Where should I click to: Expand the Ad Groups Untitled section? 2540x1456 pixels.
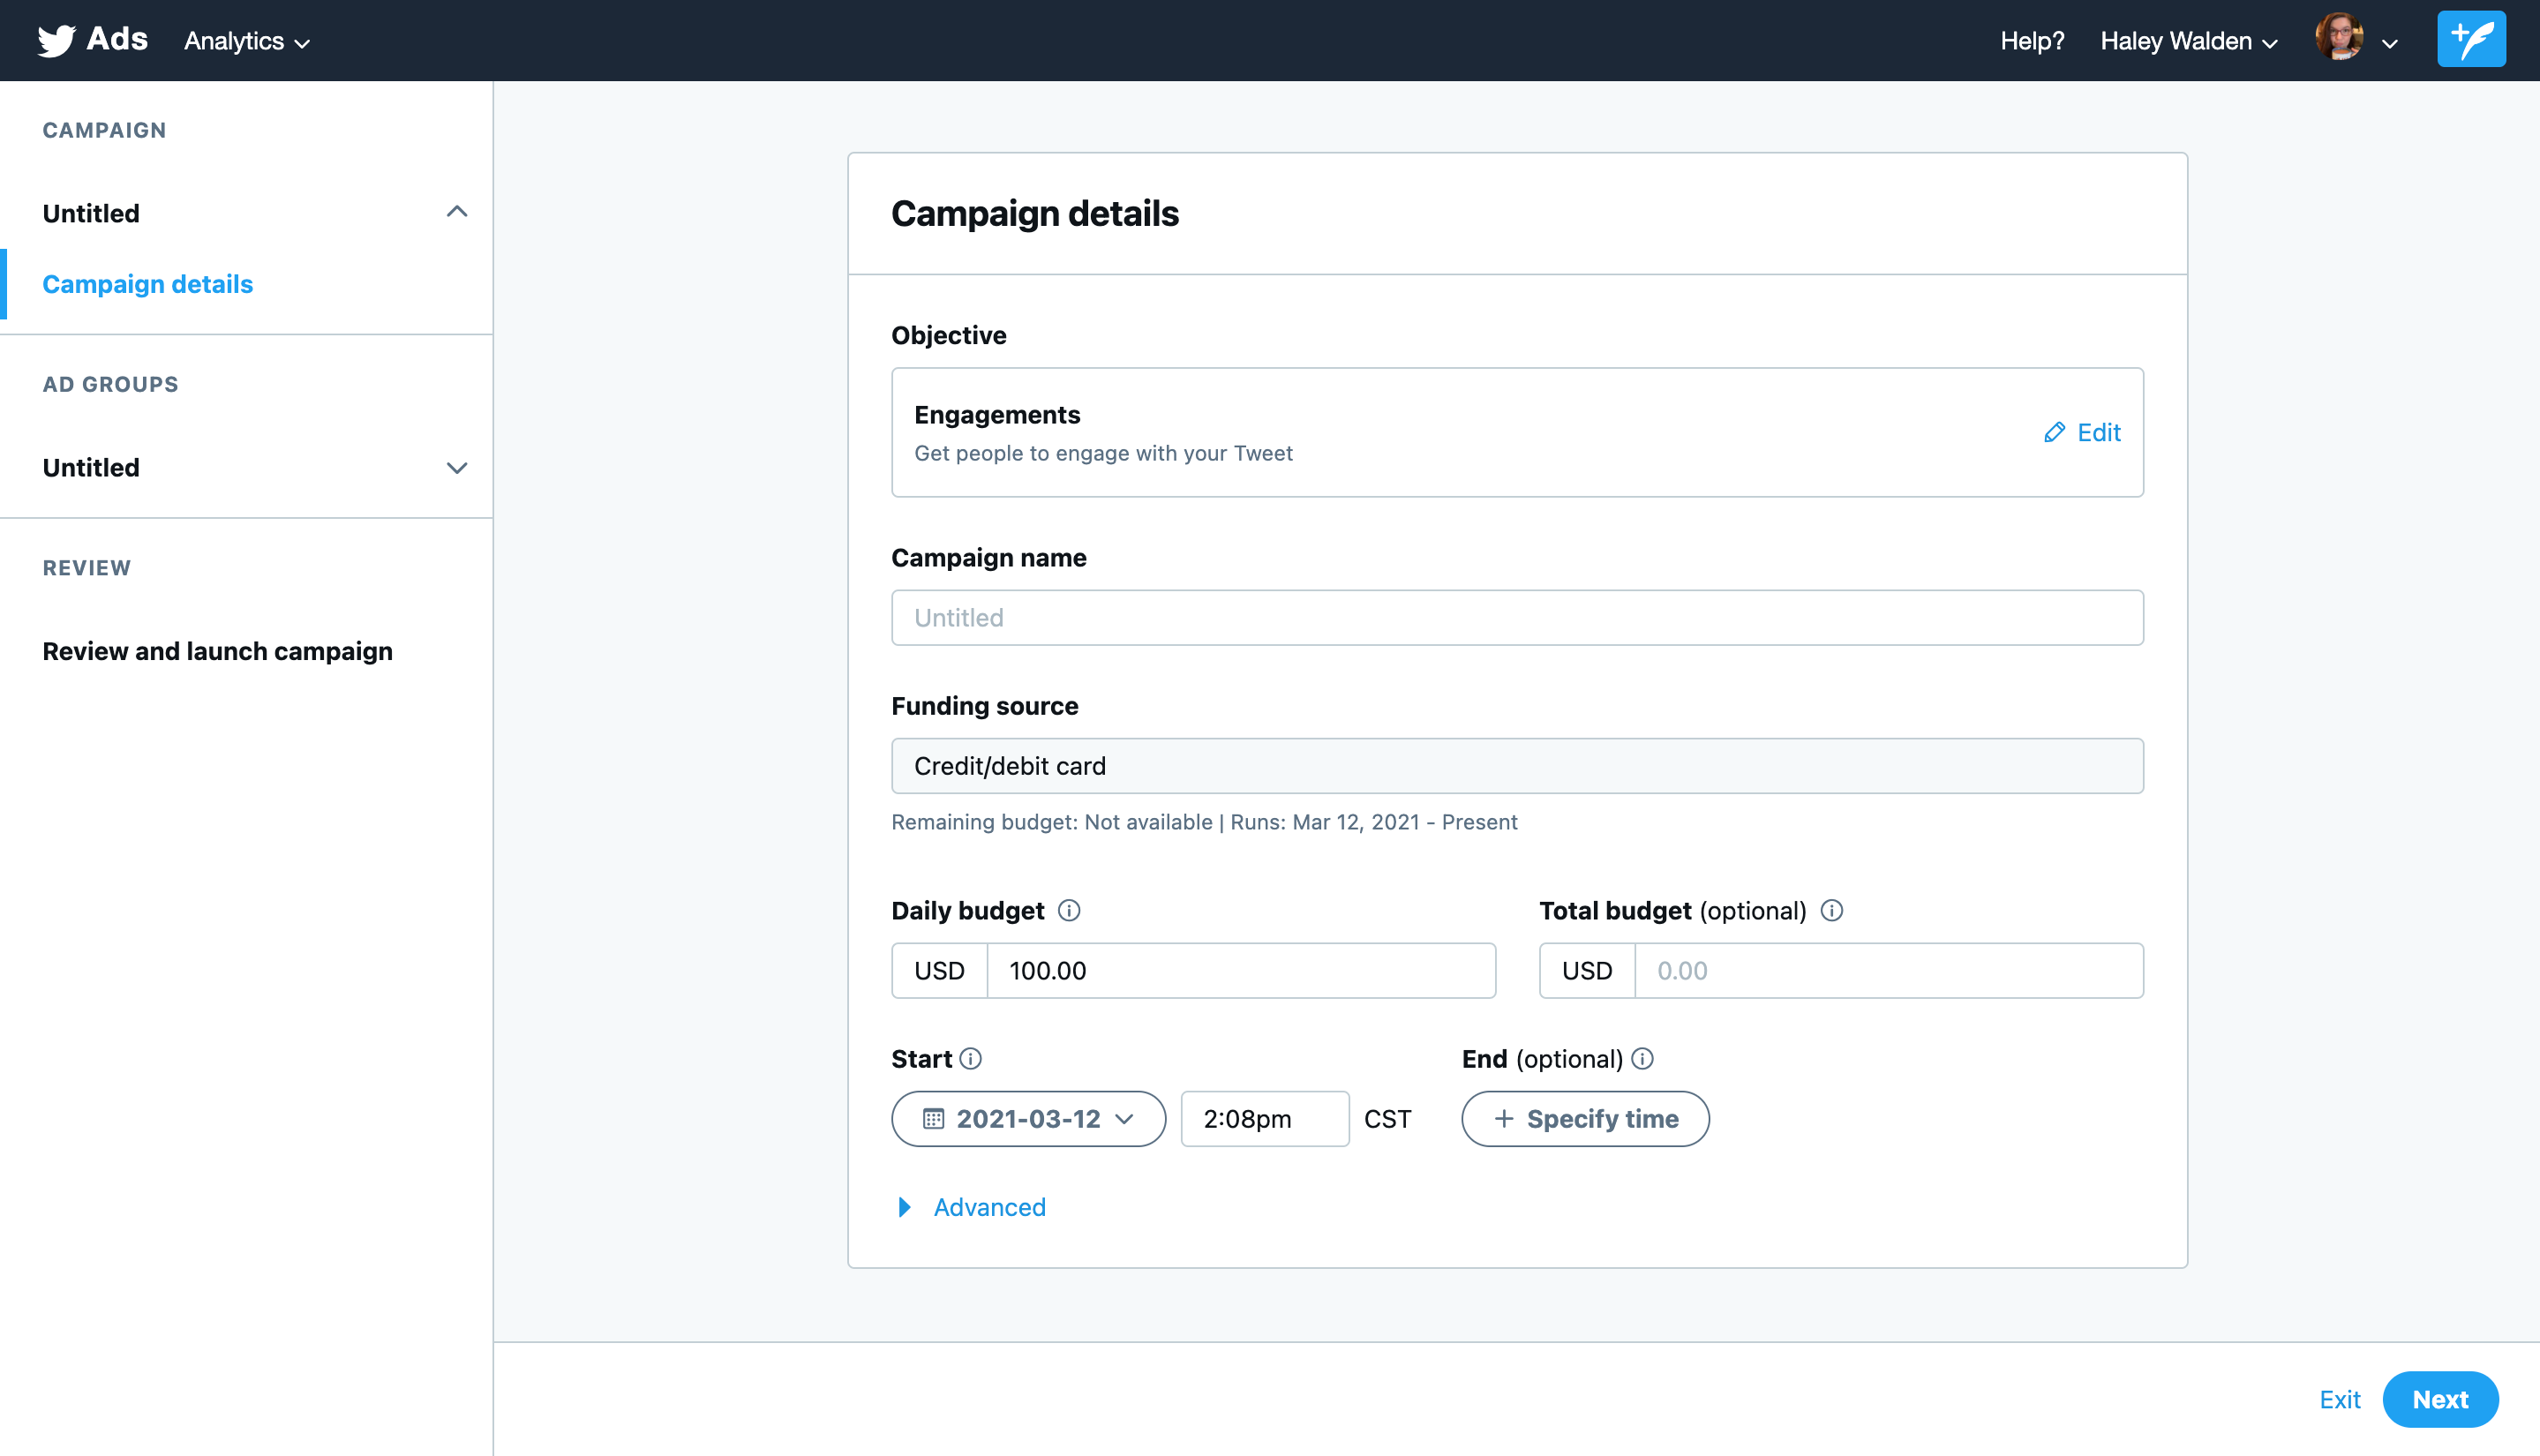tap(456, 468)
